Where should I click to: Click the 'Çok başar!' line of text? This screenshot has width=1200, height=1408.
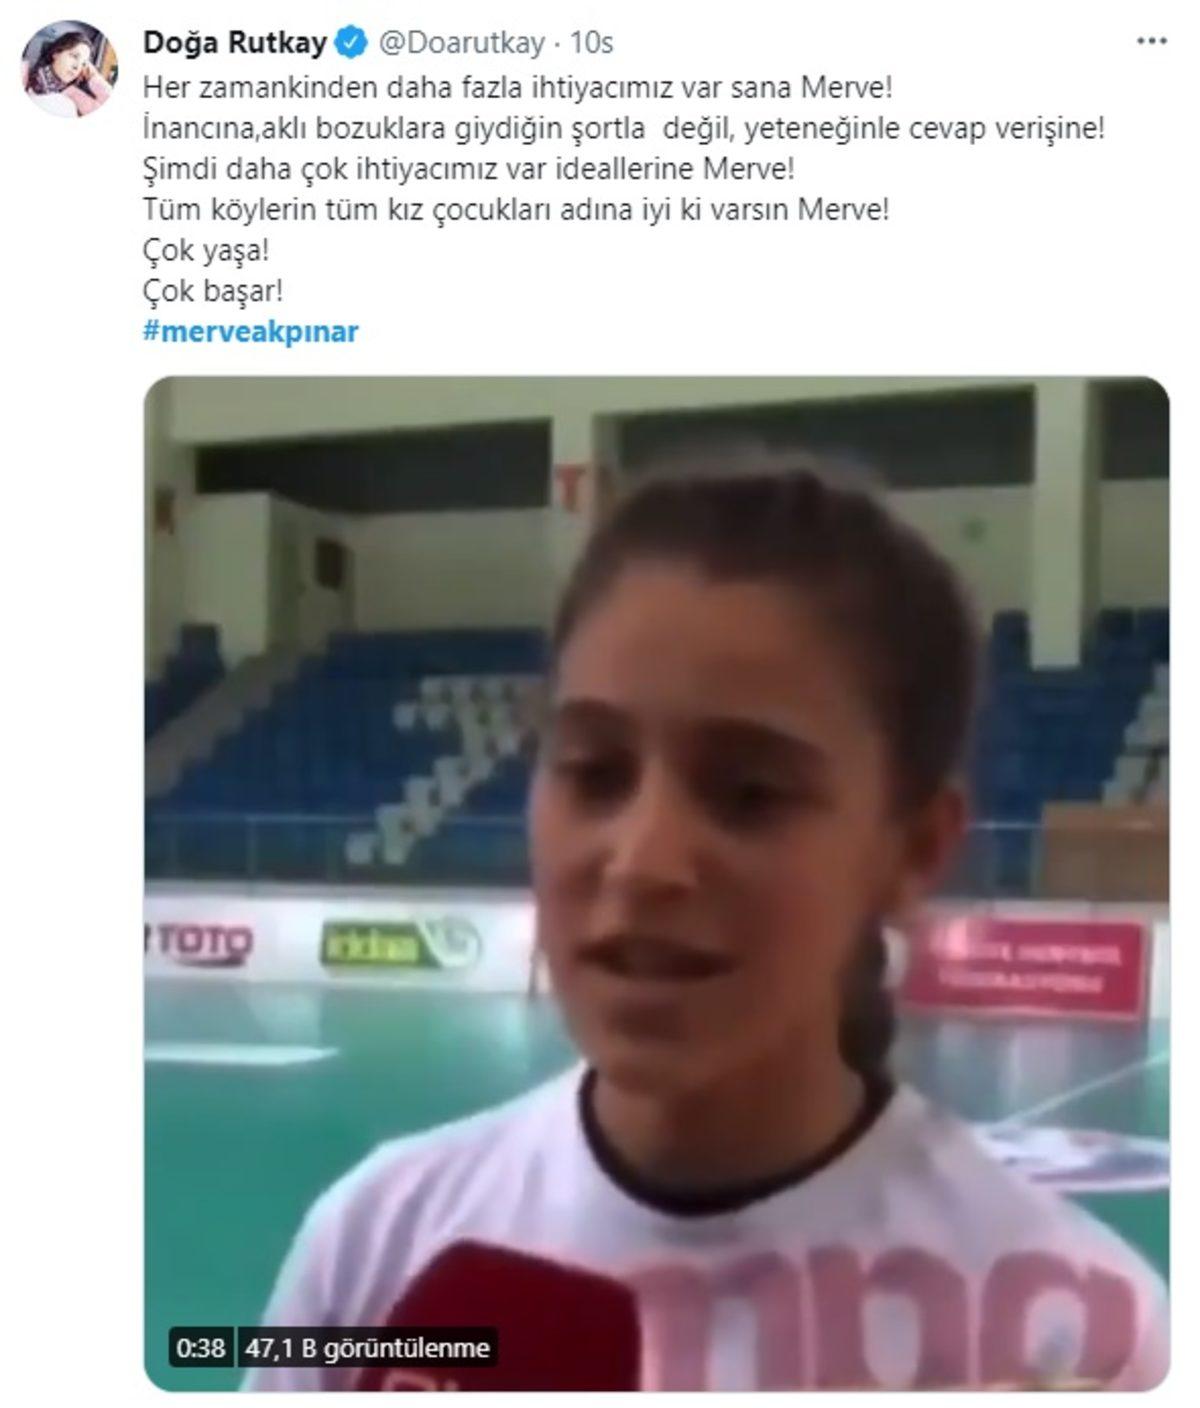tap(213, 291)
